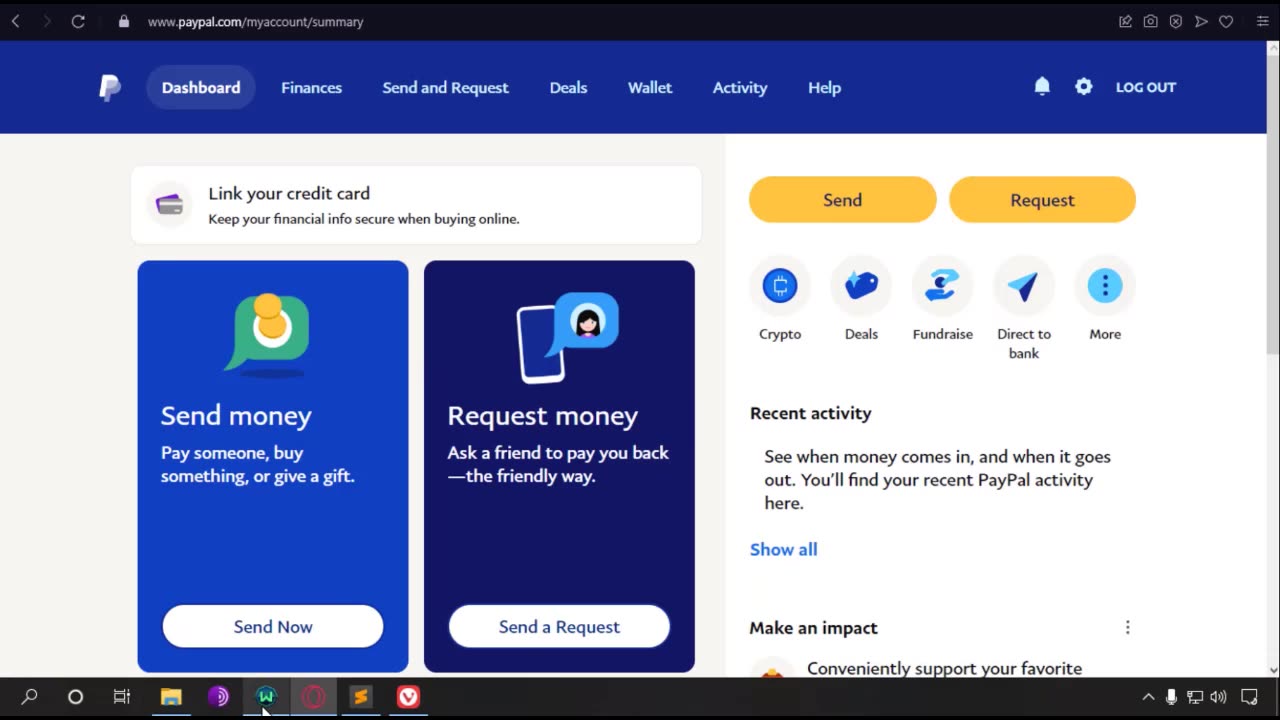
Task: Go to the Dashboard tab
Action: tap(201, 88)
